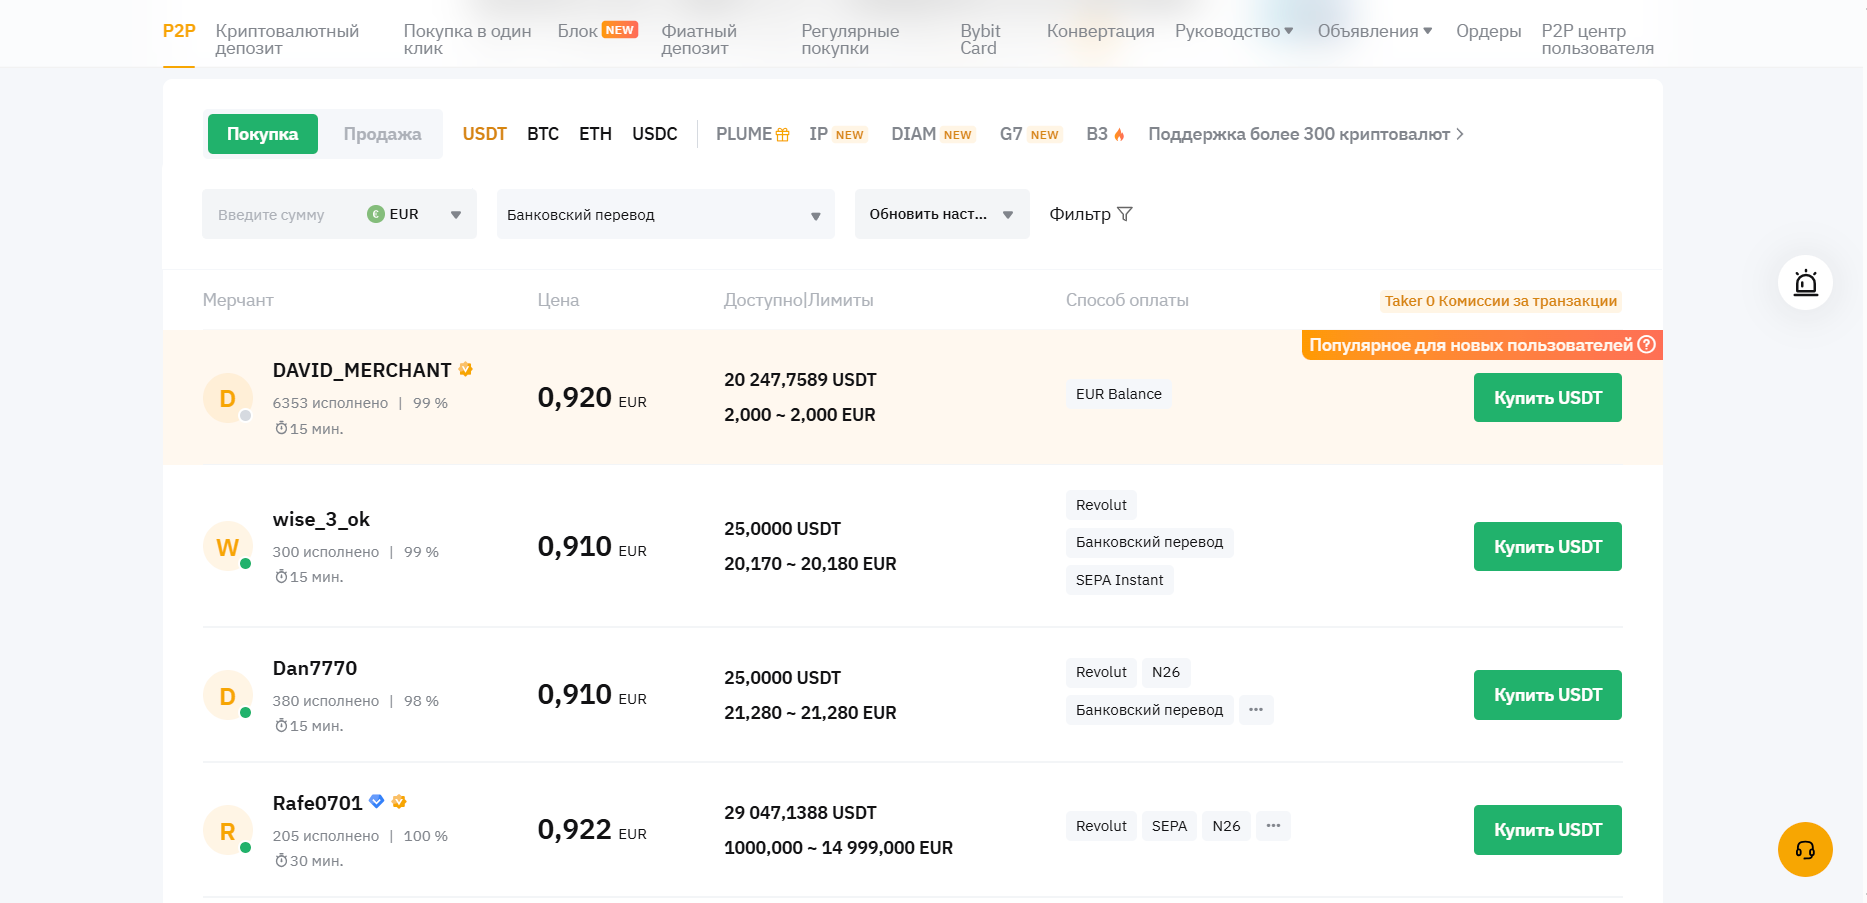Show more payment methods for Dan7770

[1256, 710]
